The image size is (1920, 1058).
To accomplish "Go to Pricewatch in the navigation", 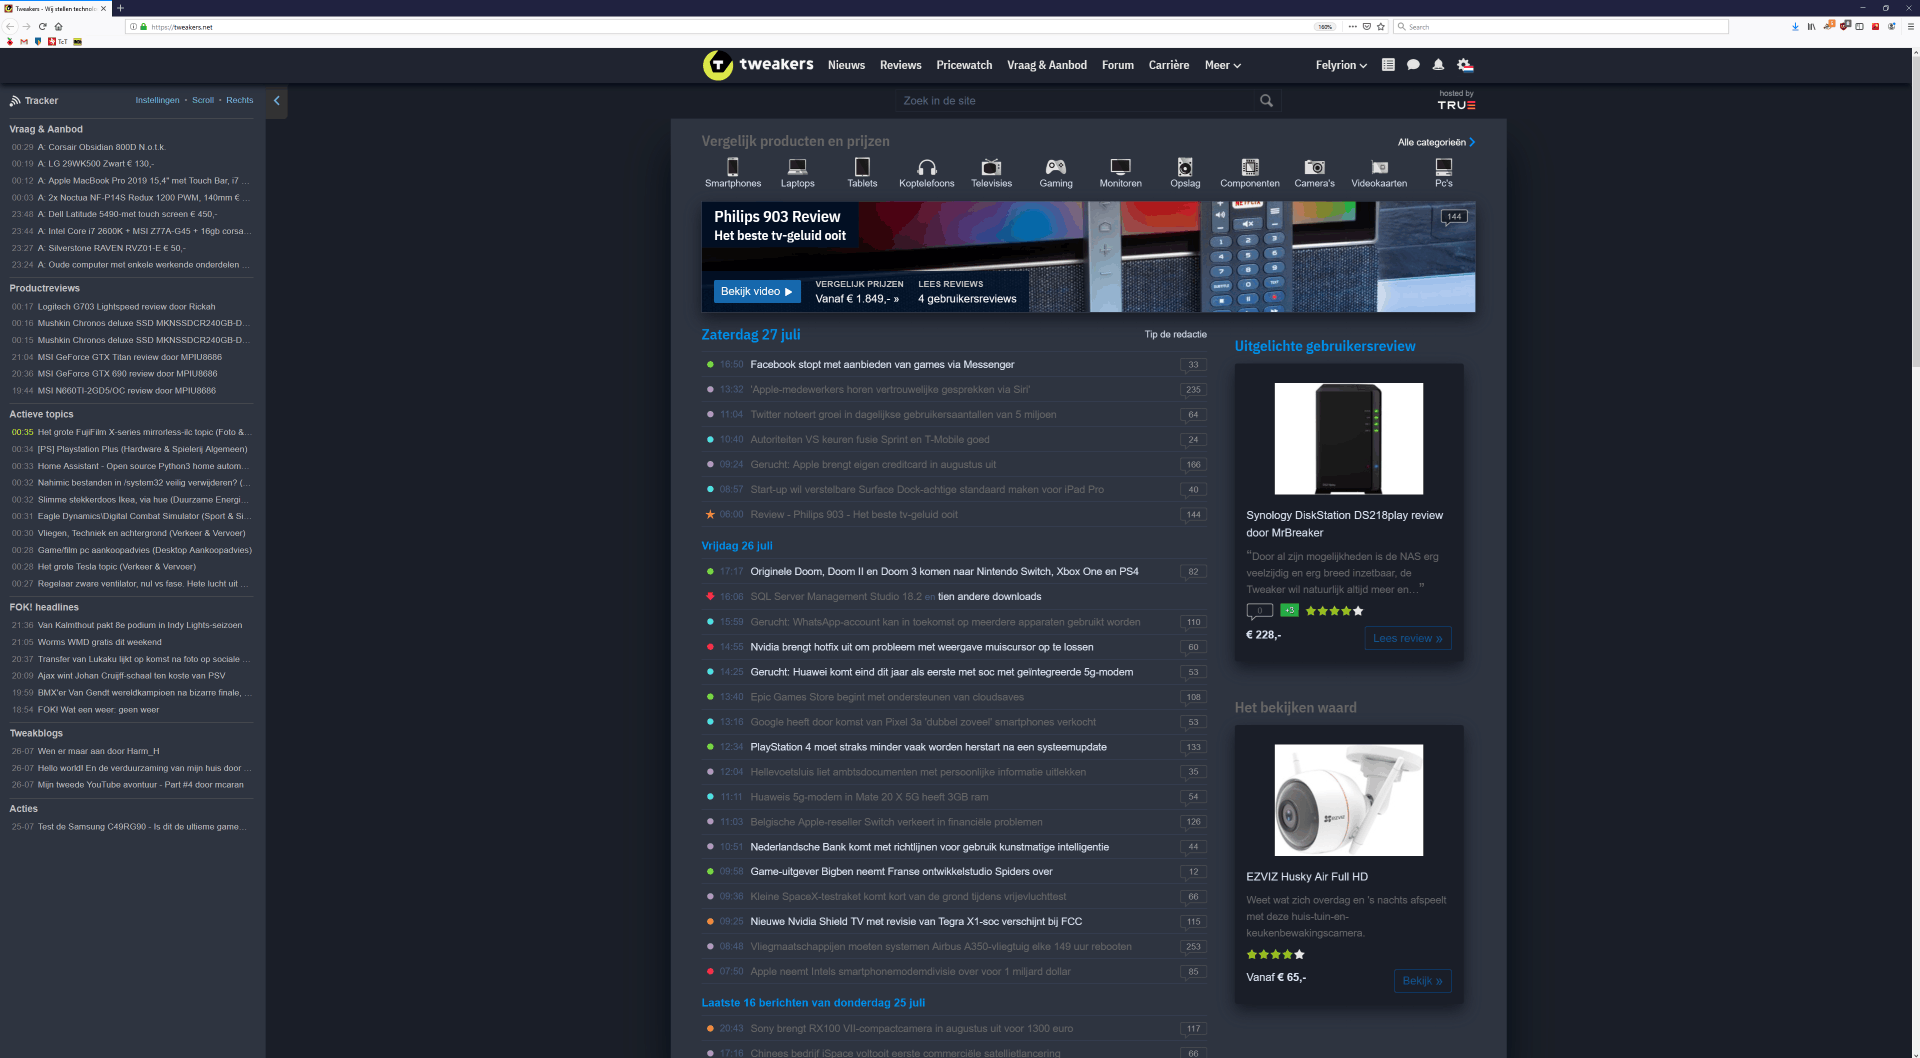I will tap(964, 65).
